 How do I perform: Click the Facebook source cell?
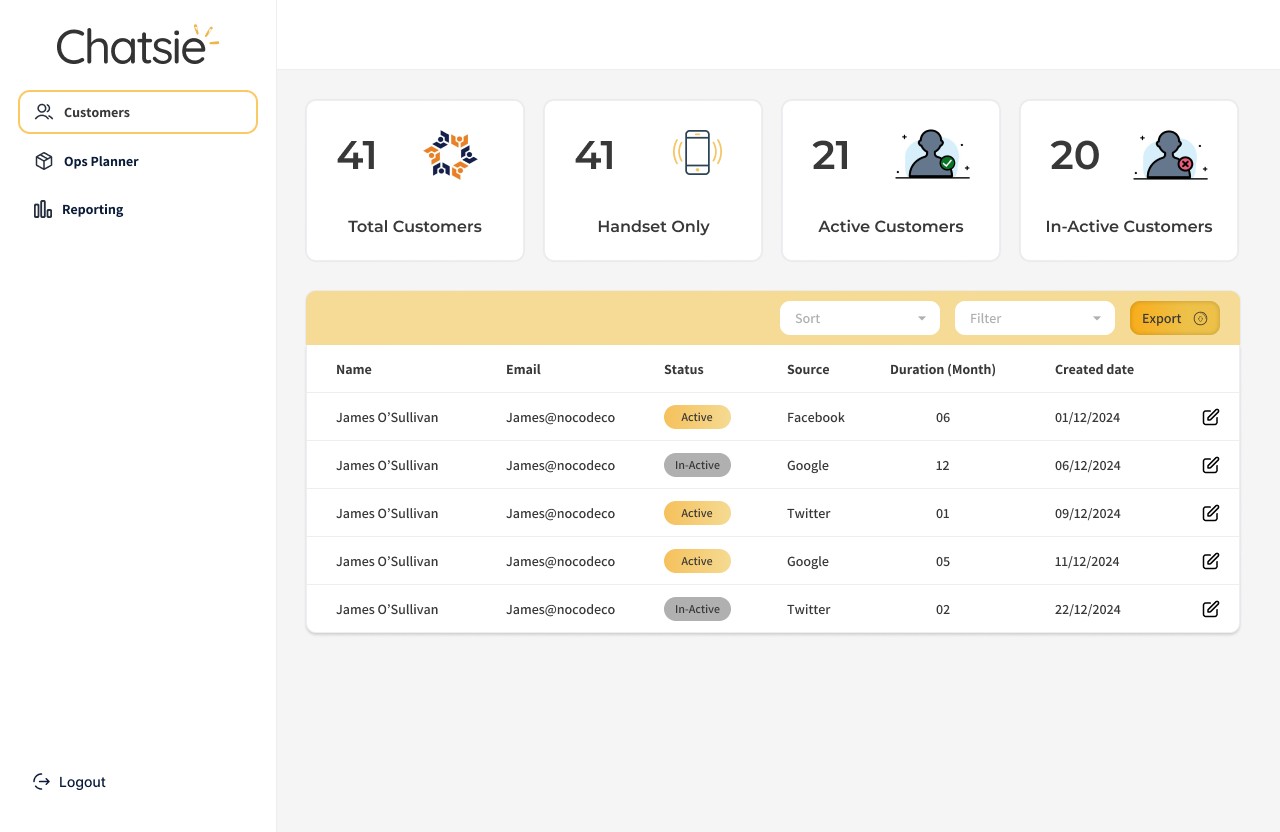[x=816, y=417]
